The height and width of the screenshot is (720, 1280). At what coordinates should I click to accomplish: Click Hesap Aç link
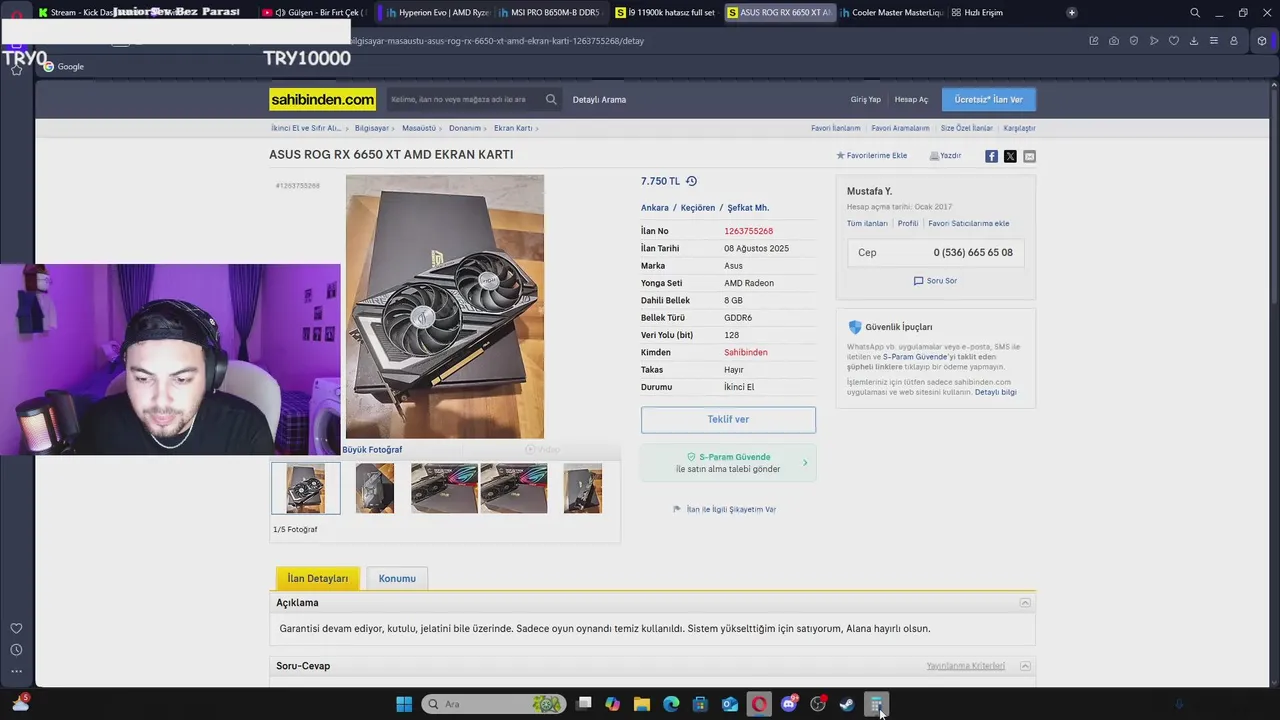point(911,100)
